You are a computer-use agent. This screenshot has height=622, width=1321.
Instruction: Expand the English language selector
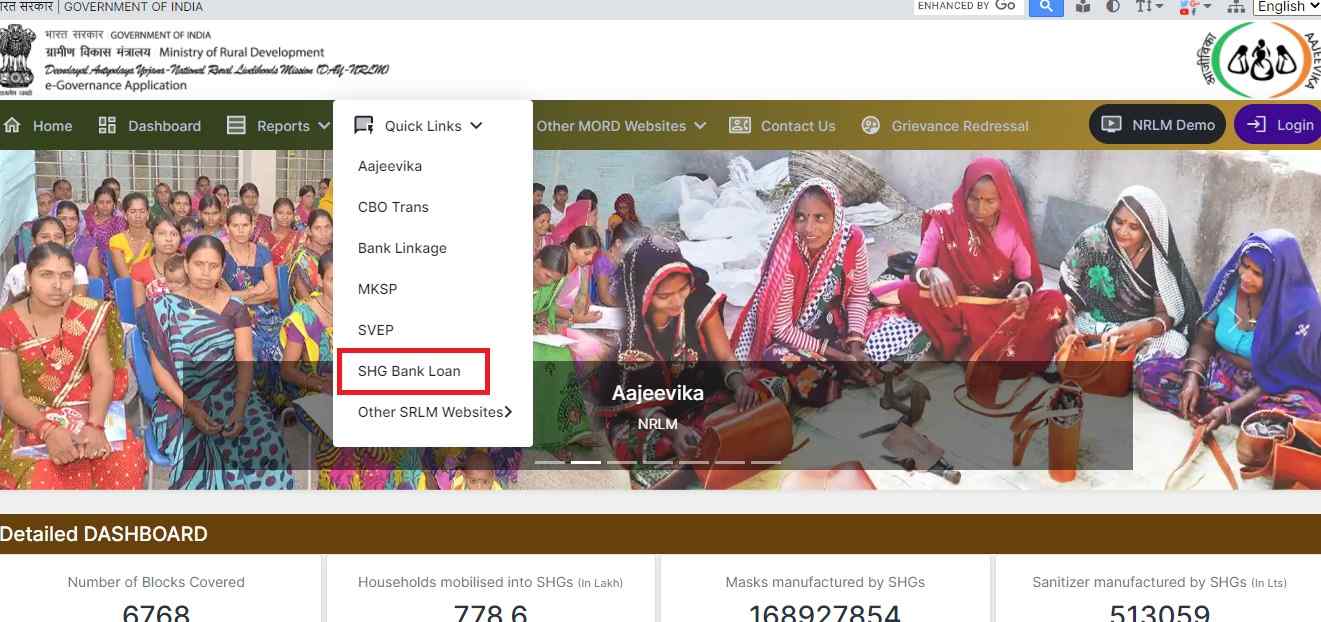[1287, 7]
